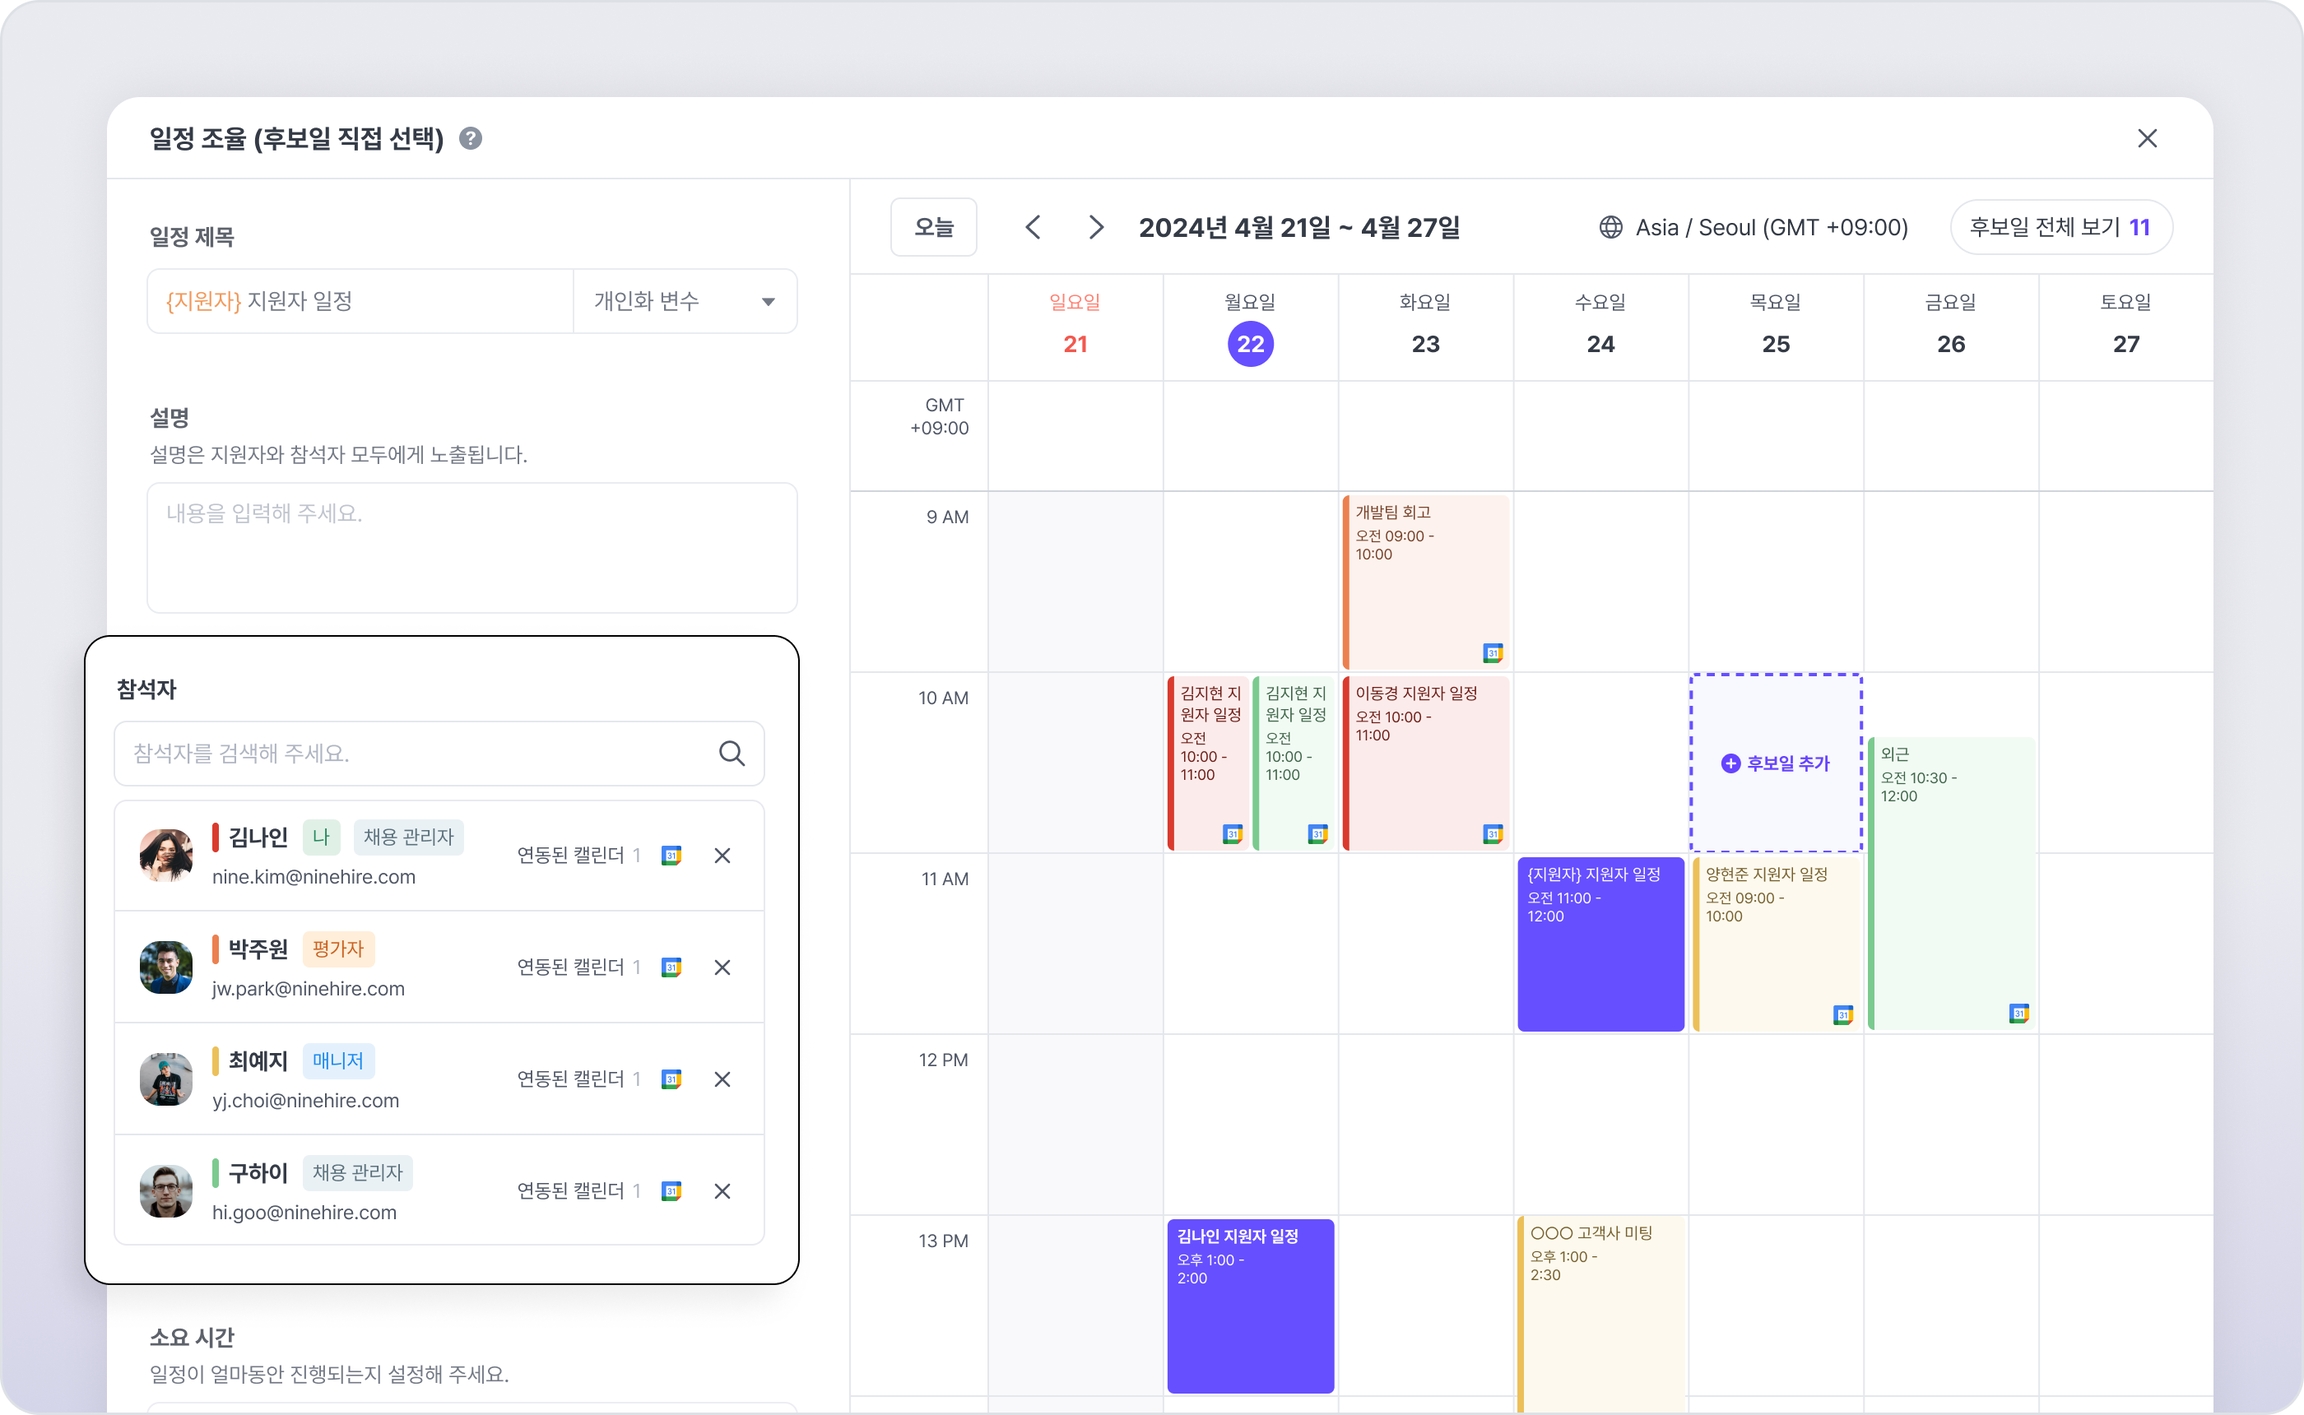Click the plus icon in 후보일 추가
Viewport: 2304px width, 1415px height.
click(1730, 763)
